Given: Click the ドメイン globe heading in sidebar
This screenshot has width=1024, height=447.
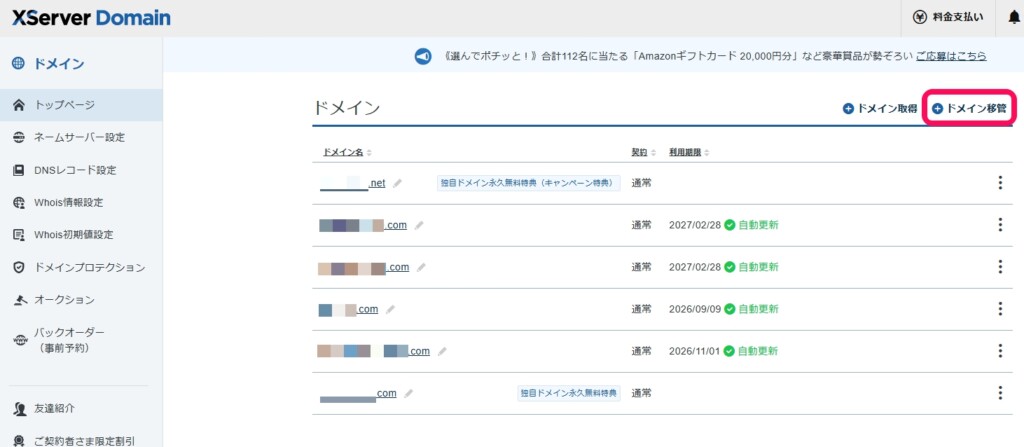Looking at the screenshot, I should pyautogui.click(x=48, y=64).
